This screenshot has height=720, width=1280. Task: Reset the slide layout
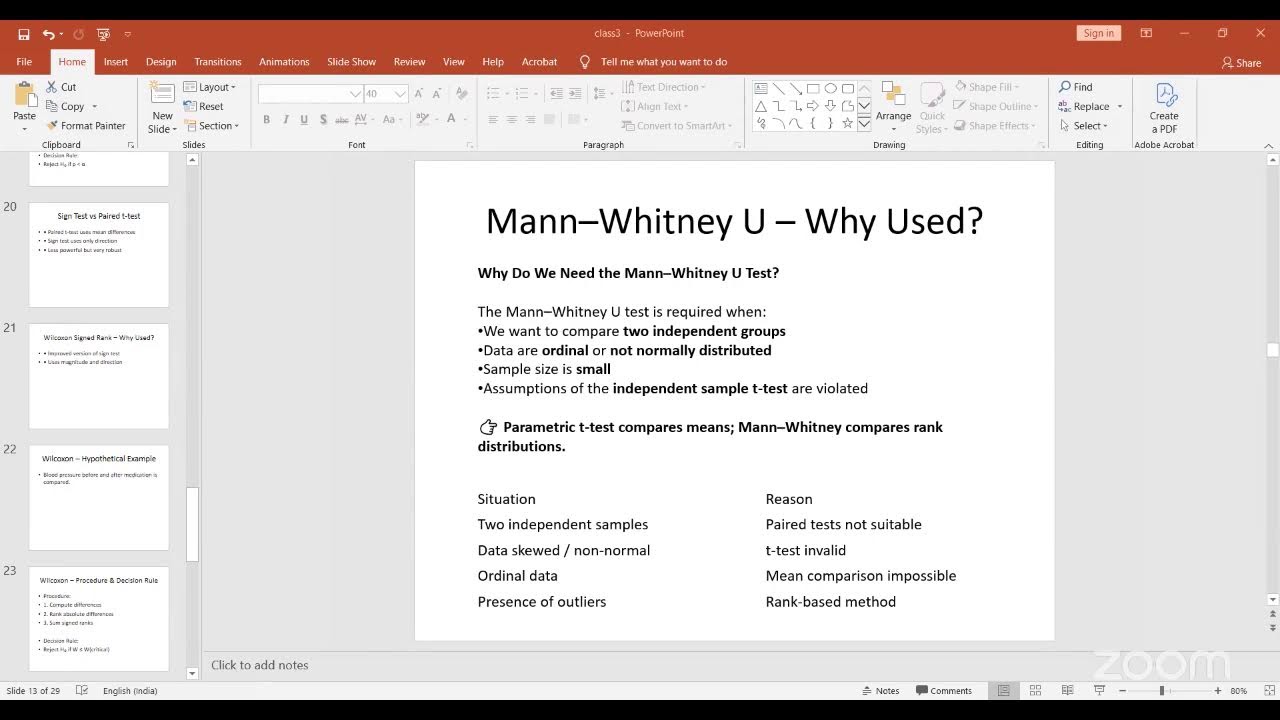203,106
